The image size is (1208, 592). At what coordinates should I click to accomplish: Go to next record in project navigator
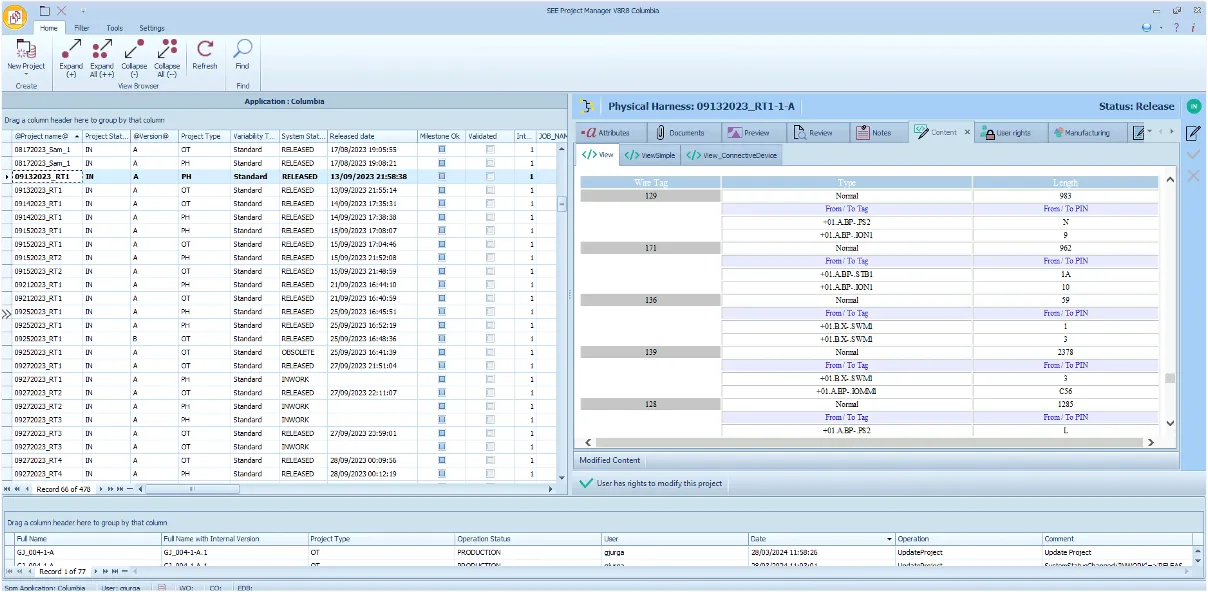[x=99, y=489]
